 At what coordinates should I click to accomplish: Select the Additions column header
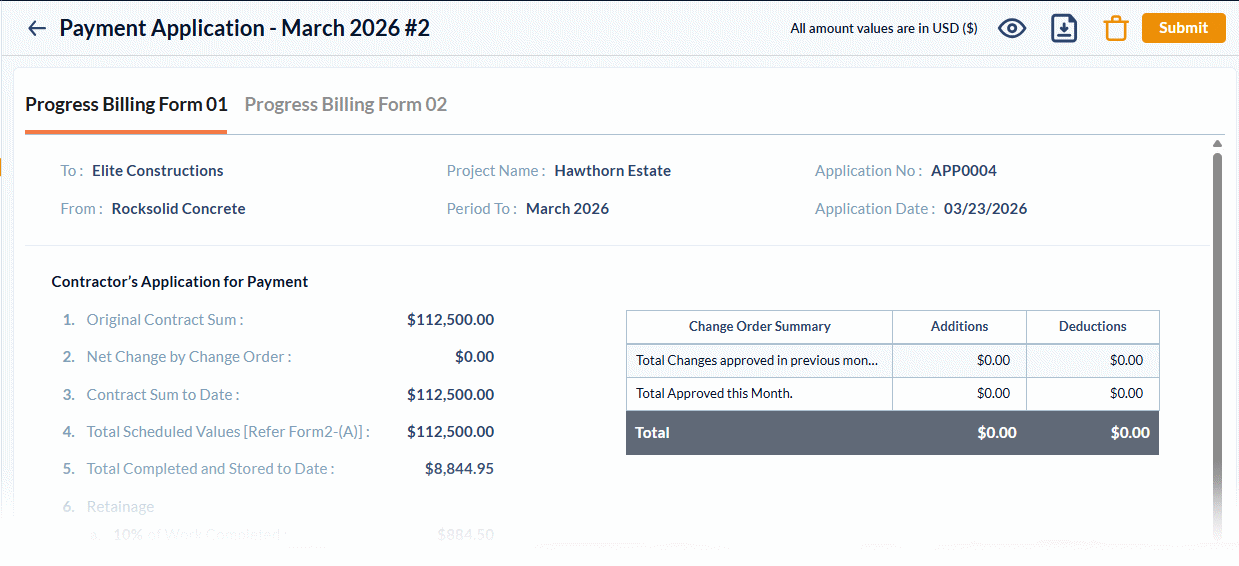959,326
